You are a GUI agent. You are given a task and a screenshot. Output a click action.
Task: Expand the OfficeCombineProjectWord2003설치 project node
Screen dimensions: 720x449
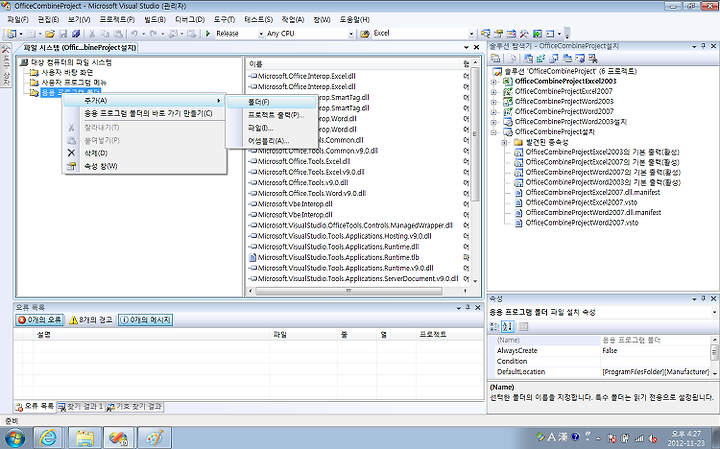494,122
